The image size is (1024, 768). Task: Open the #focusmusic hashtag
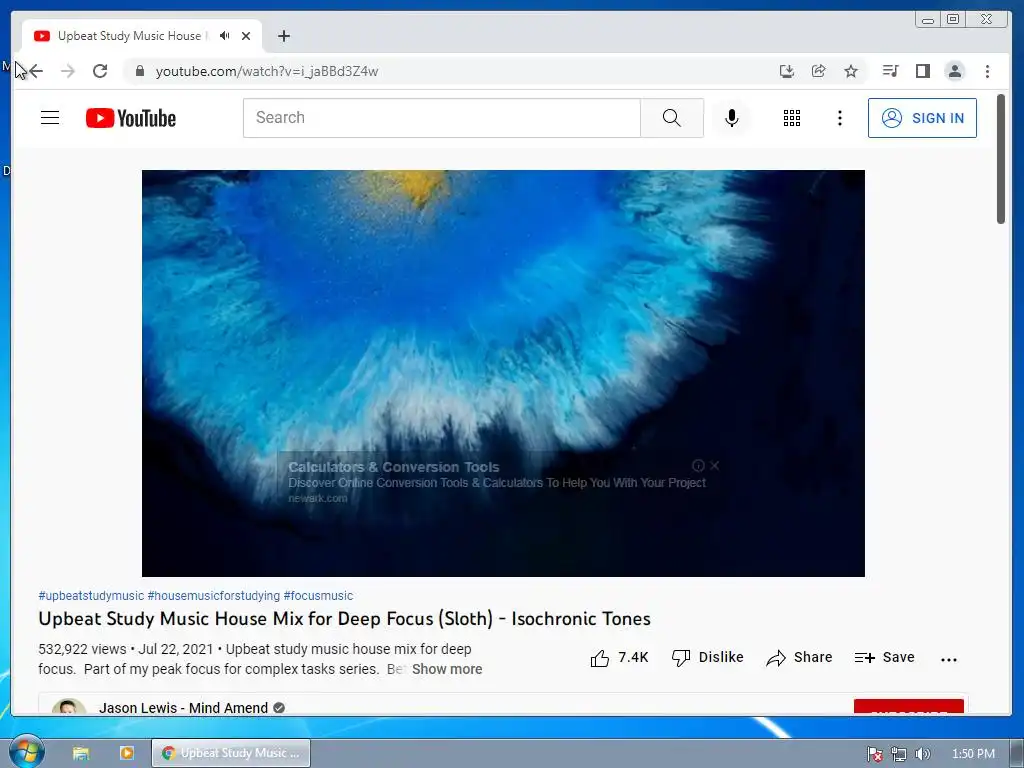coord(318,596)
